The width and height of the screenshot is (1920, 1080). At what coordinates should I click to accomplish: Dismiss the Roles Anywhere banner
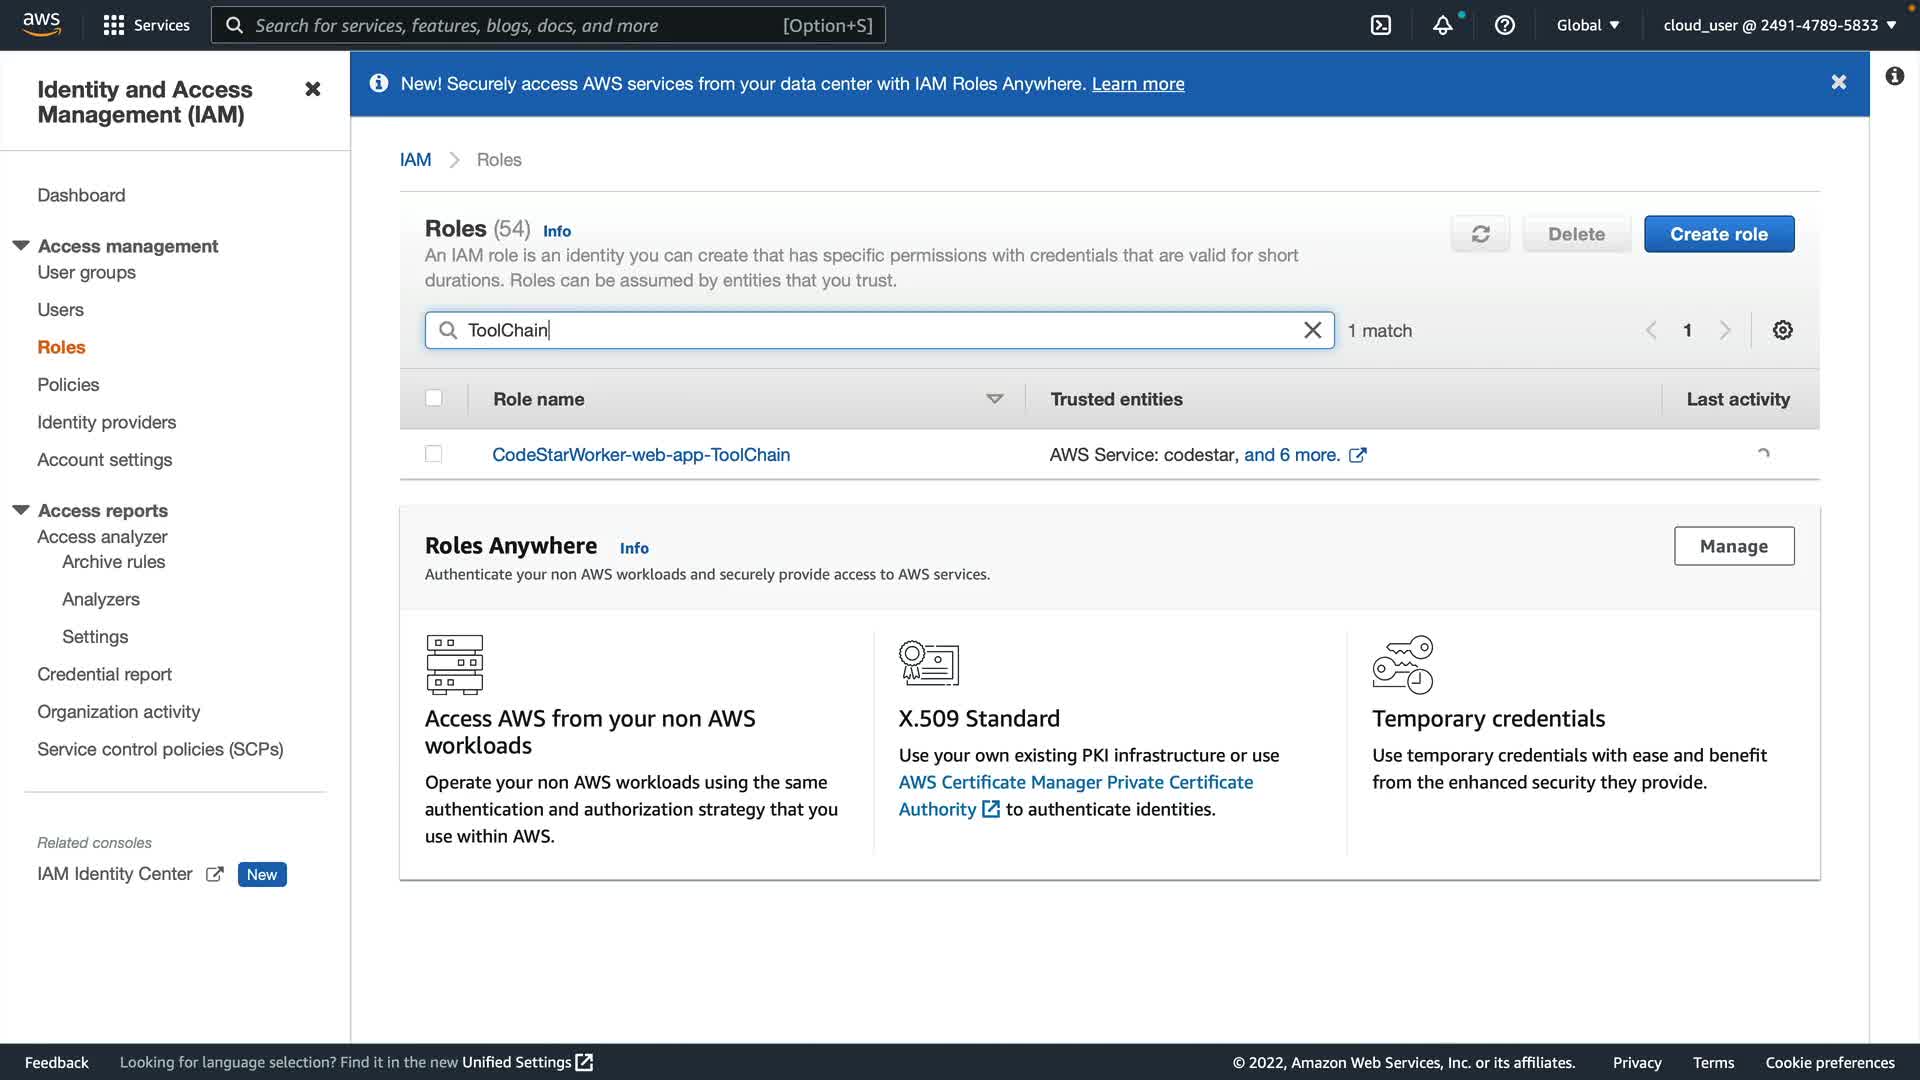click(x=1838, y=83)
